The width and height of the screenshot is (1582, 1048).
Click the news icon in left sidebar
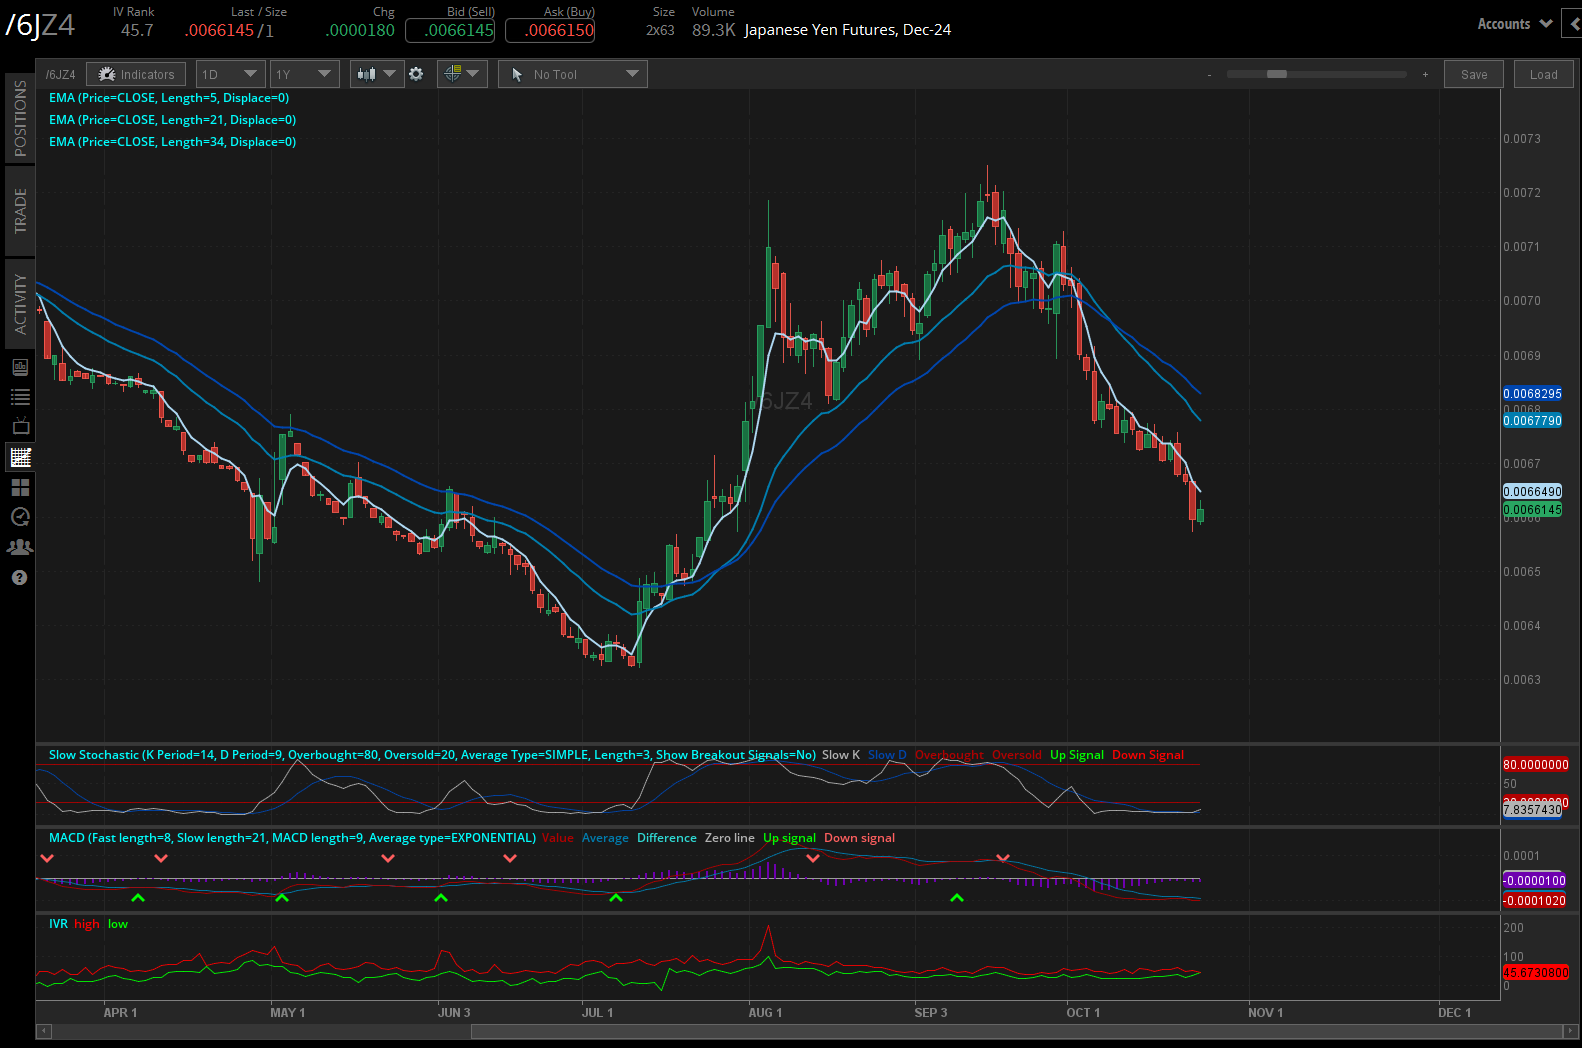[x=20, y=367]
